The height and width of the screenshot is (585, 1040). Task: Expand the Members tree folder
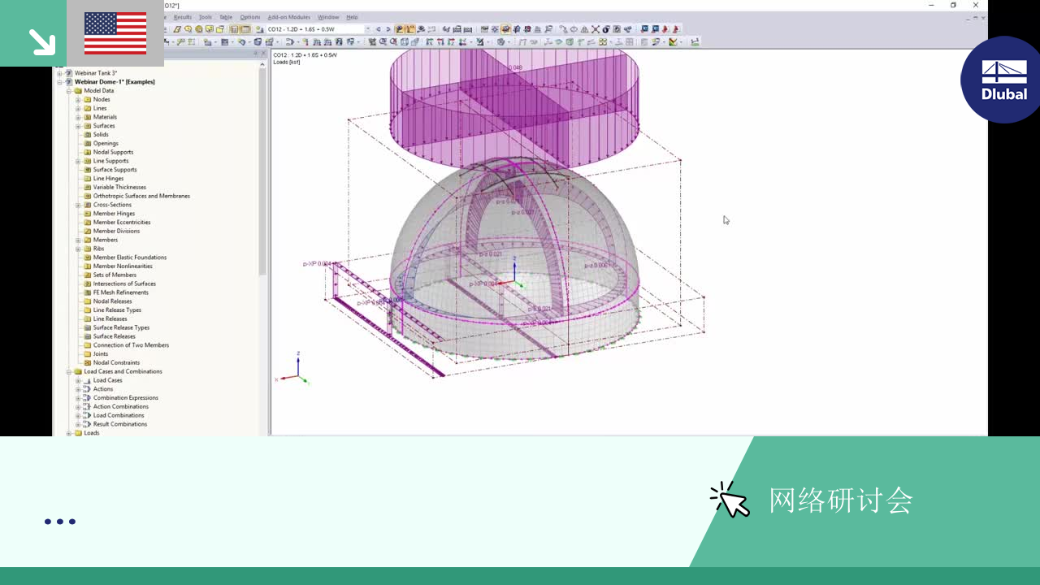pyautogui.click(x=78, y=240)
